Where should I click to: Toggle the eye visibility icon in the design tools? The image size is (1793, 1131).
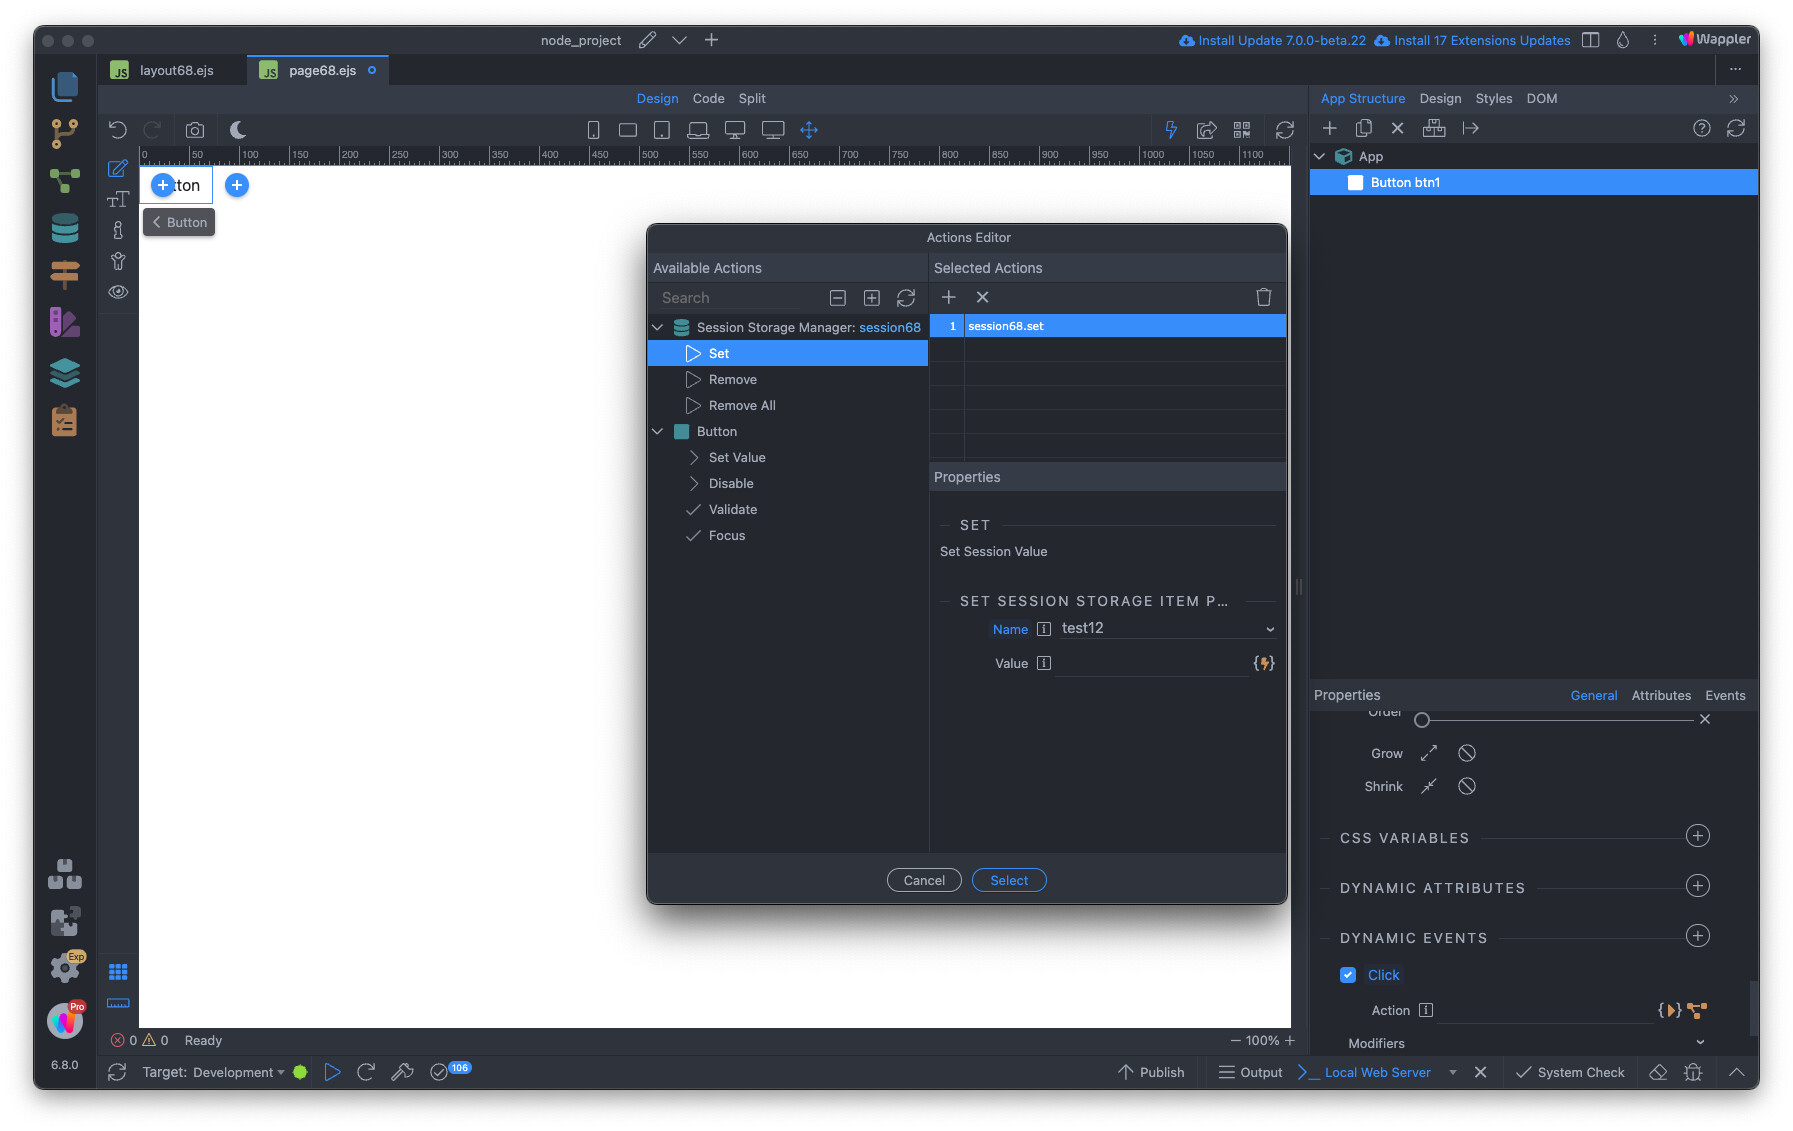click(118, 293)
